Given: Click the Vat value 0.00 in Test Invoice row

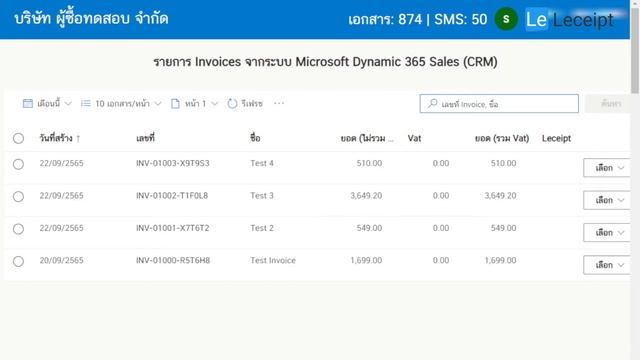Looking at the screenshot, I should pyautogui.click(x=441, y=260).
